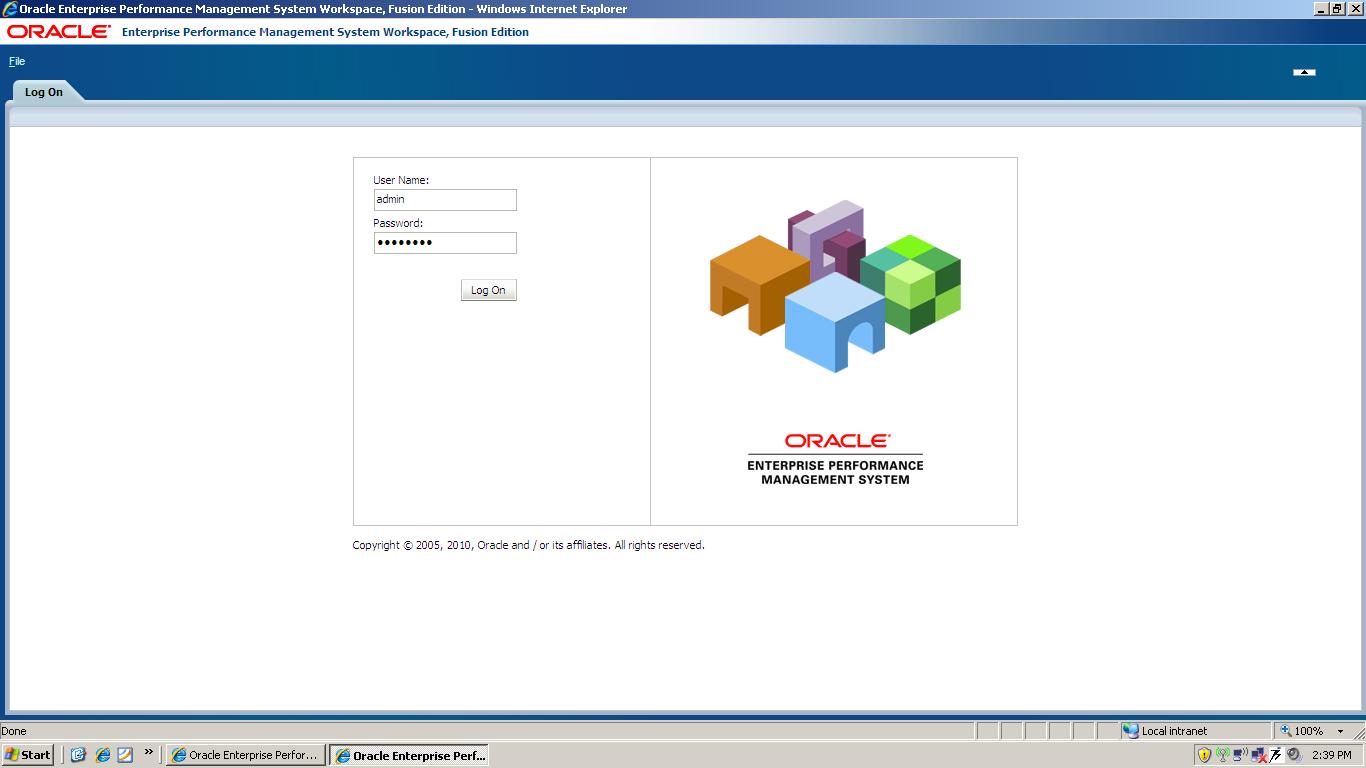Screen dimensions: 1366x768
Task: Switch to first Oracle Enterprise Perfor... taskbar window
Action: point(246,755)
